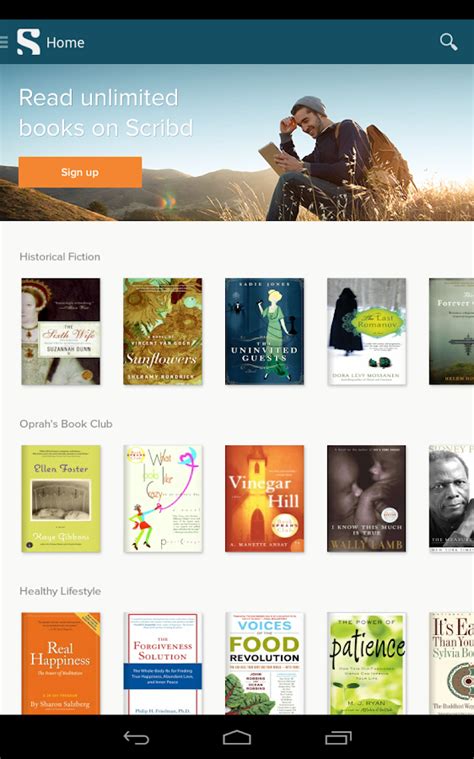Tap the Android home button
This screenshot has height=759, width=474.
coord(237,737)
